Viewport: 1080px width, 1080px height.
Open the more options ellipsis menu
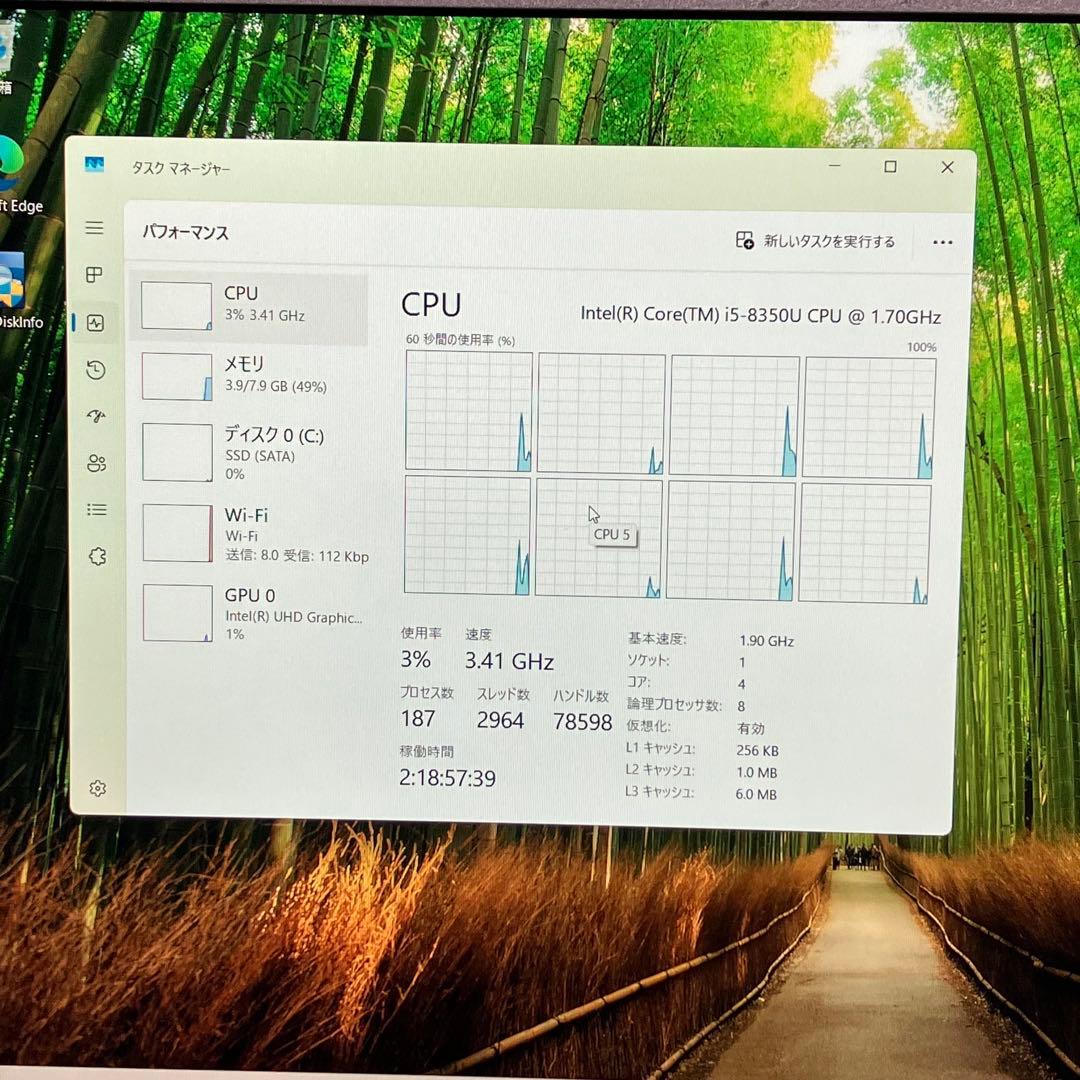tap(941, 242)
